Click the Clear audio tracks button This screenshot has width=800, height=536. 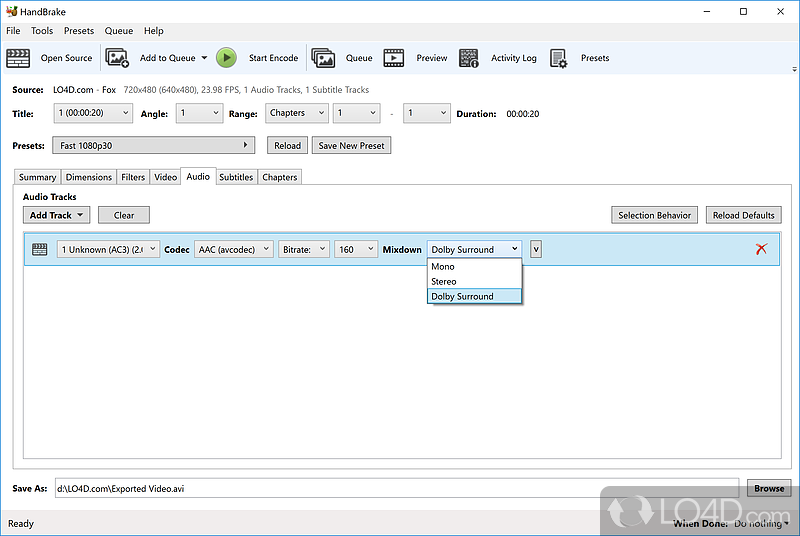124,215
